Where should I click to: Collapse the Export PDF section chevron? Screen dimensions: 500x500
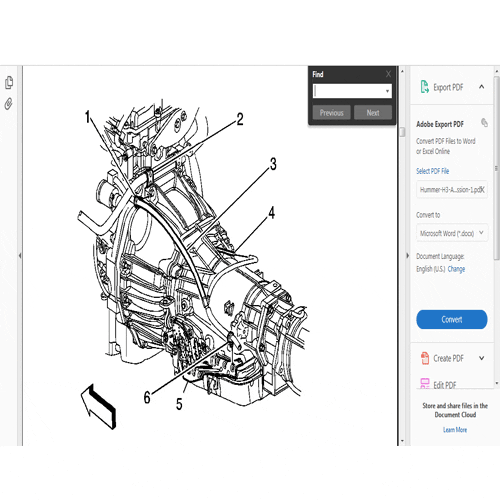coord(482,87)
